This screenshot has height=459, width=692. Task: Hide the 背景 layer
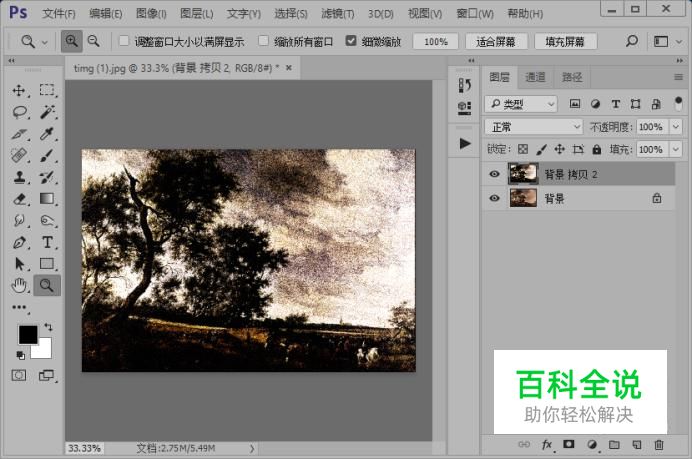click(494, 198)
